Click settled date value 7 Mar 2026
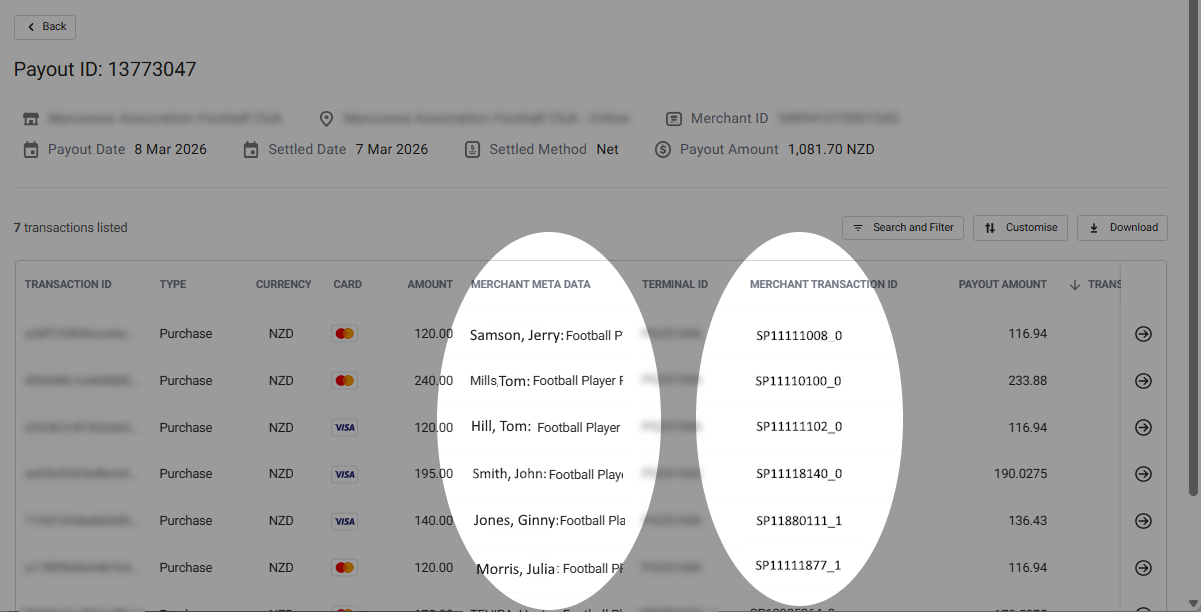Screen dimensions: 1201x612 (391, 150)
